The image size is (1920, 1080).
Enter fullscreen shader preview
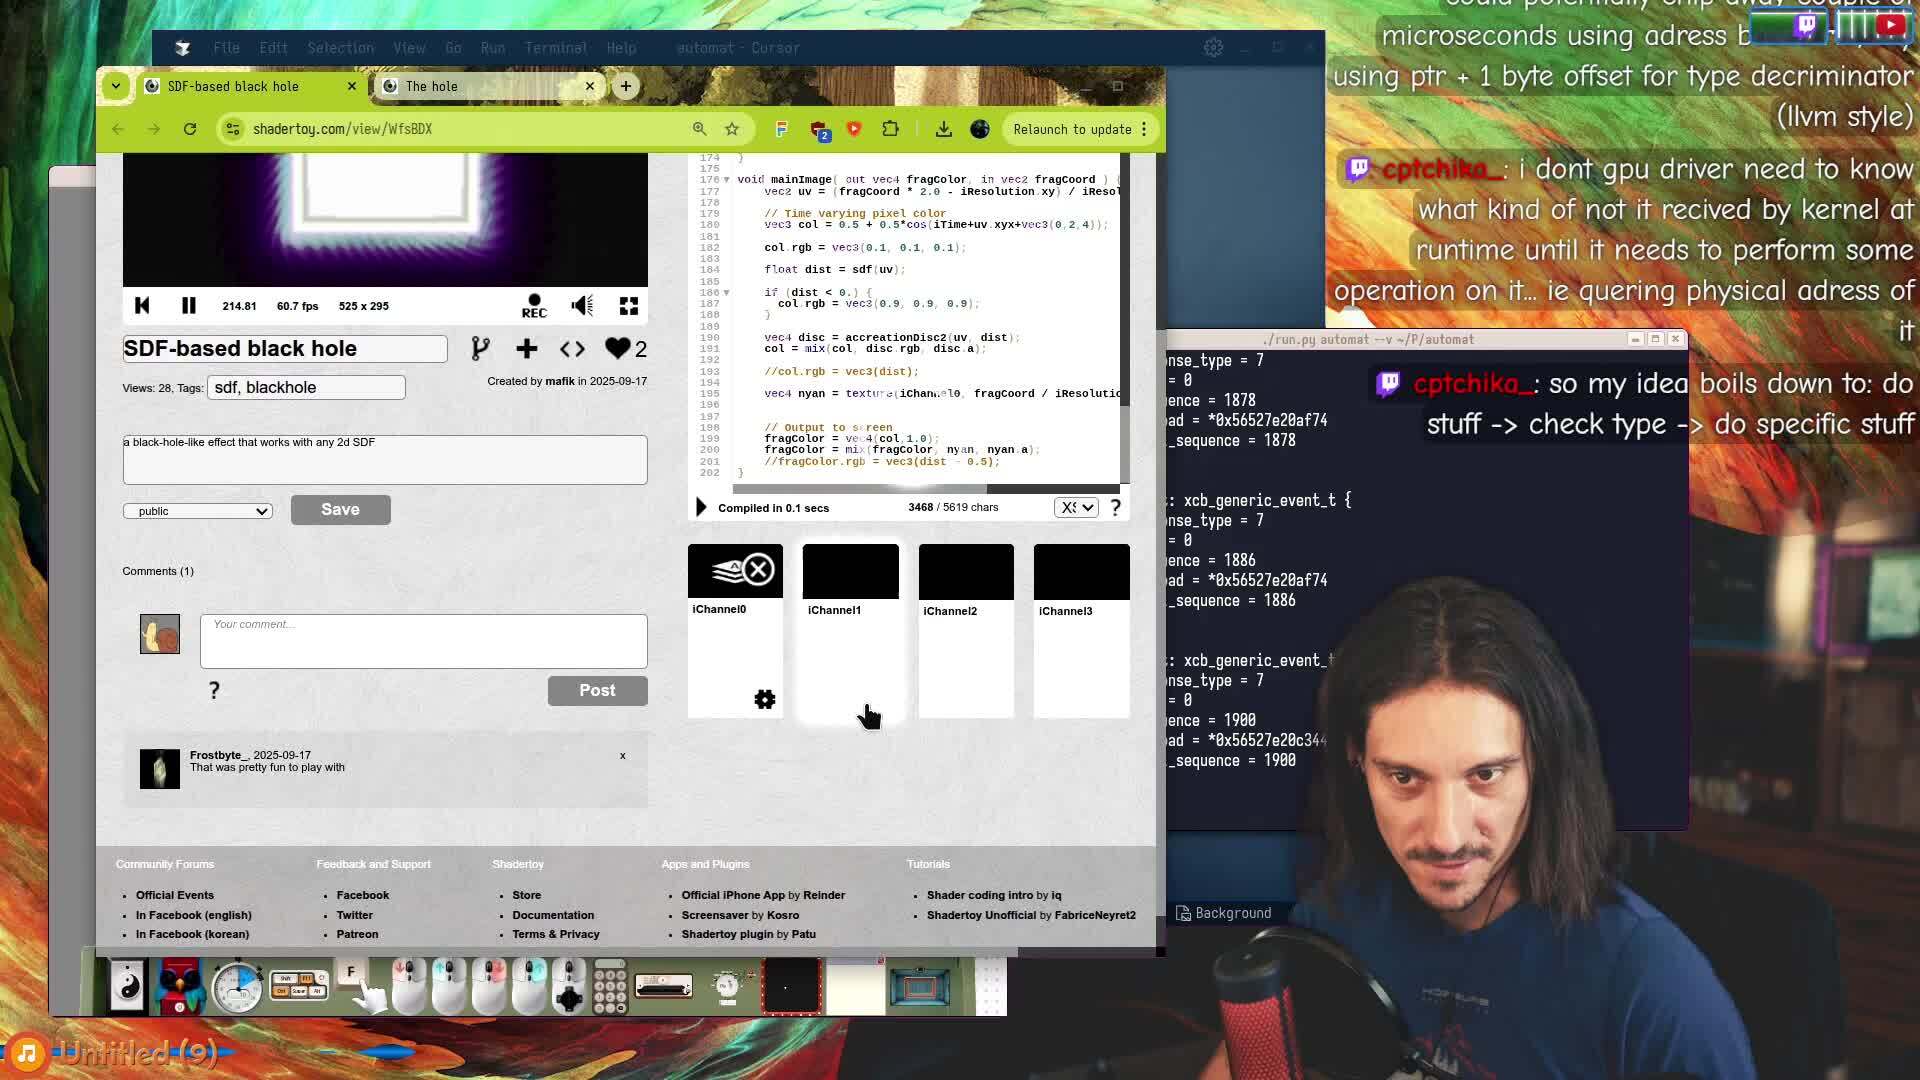[628, 306]
